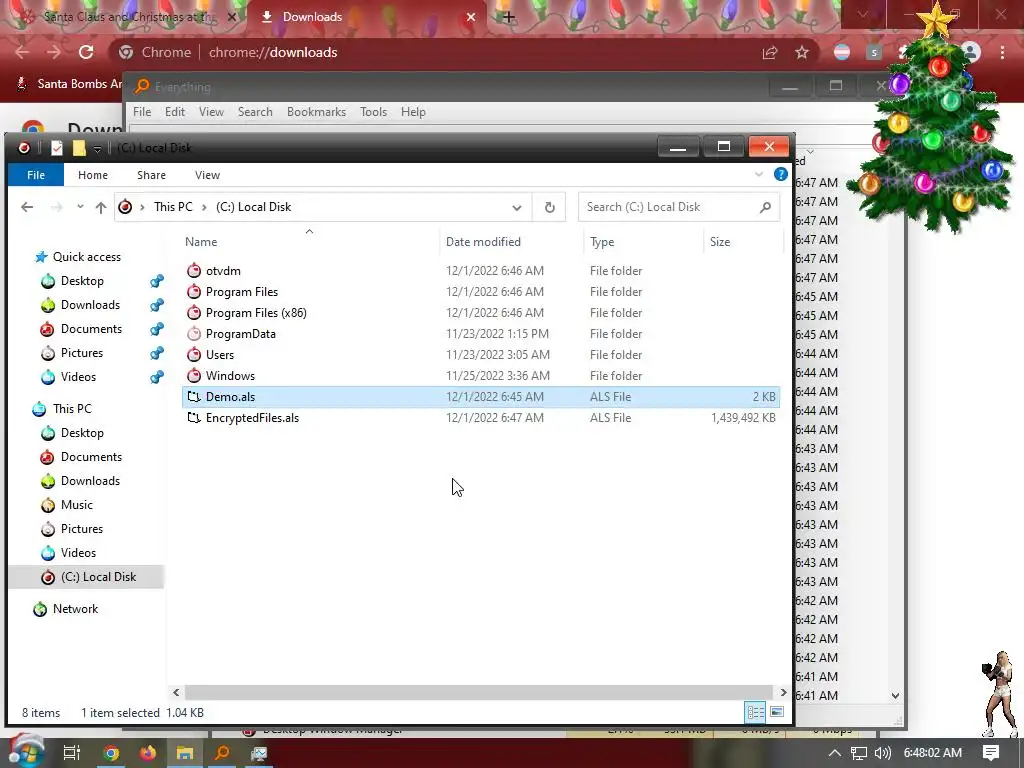Viewport: 1024px width, 768px height.
Task: Show hidden system tray icons
Action: pos(835,753)
